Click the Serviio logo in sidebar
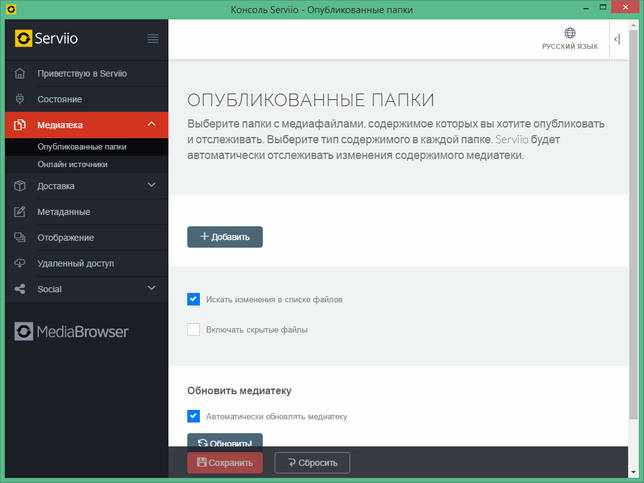Screen dimensions: 644x483 click(46, 39)
